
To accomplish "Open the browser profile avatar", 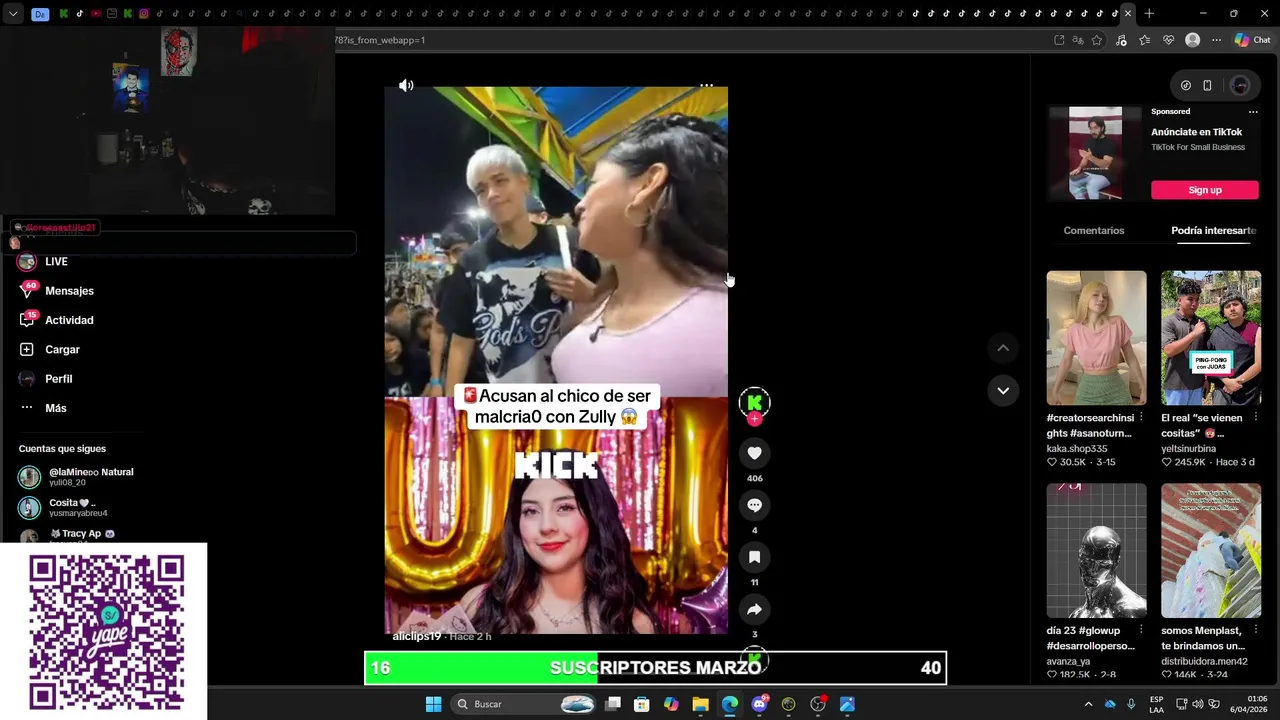I will pyautogui.click(x=1192, y=40).
